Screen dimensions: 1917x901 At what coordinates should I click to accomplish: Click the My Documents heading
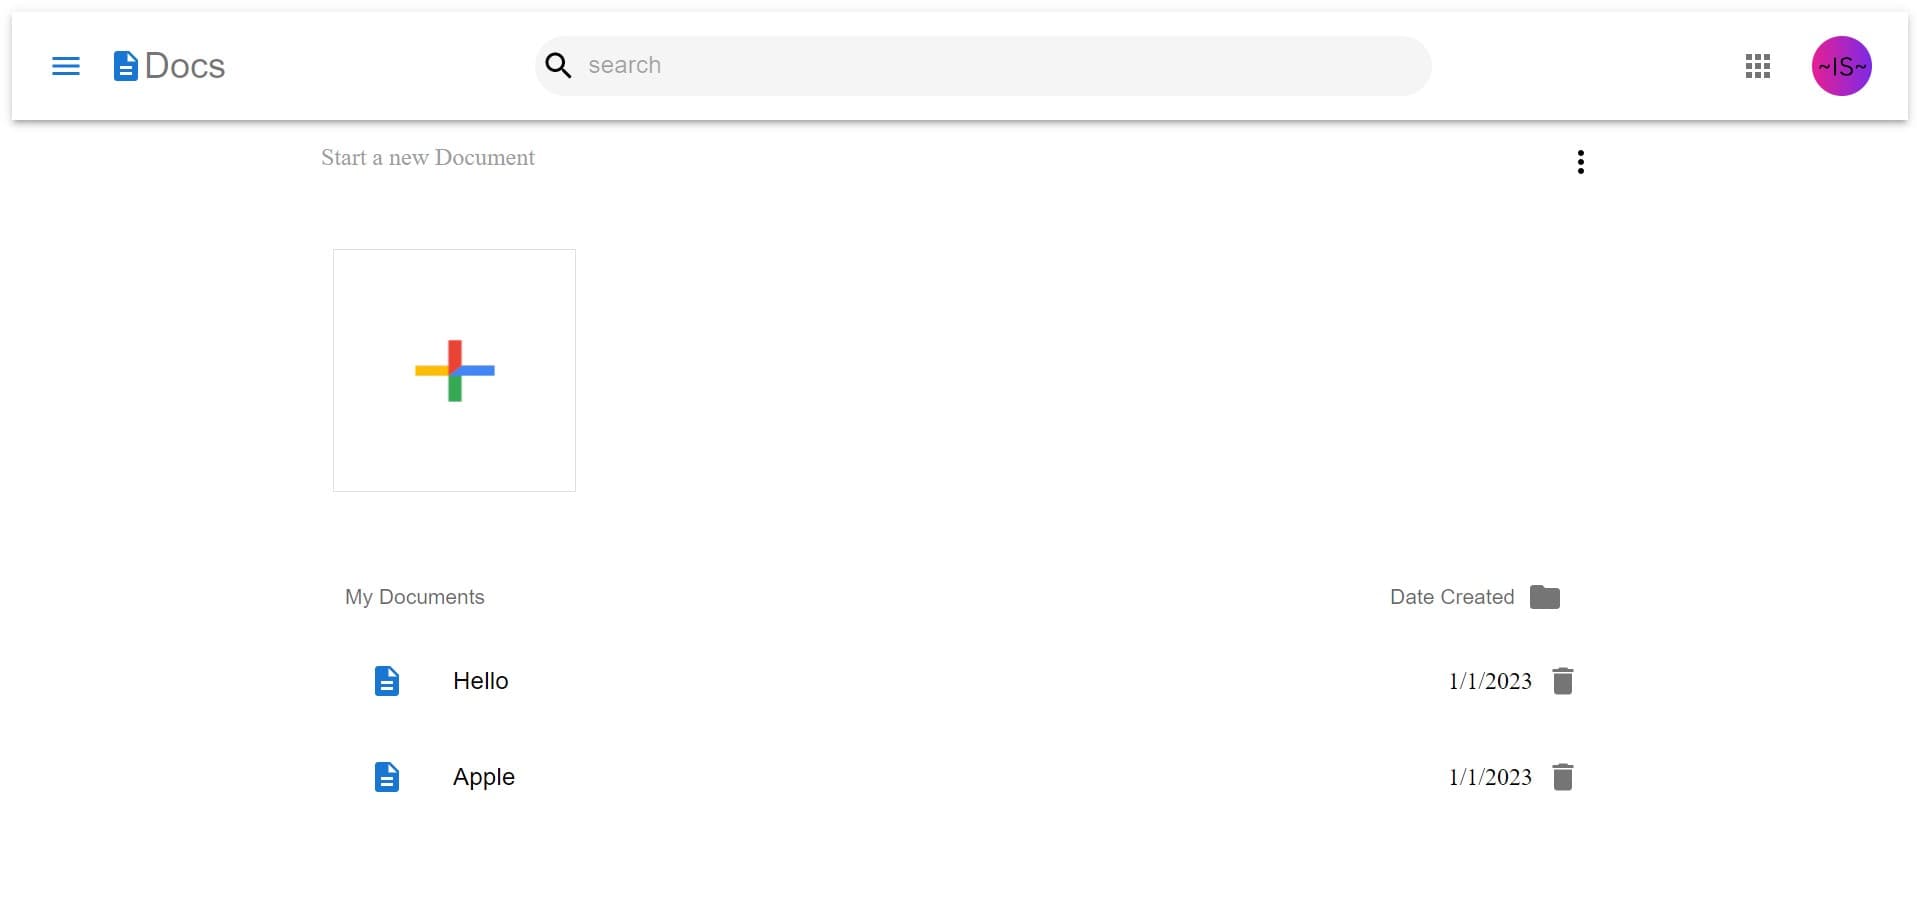(415, 597)
